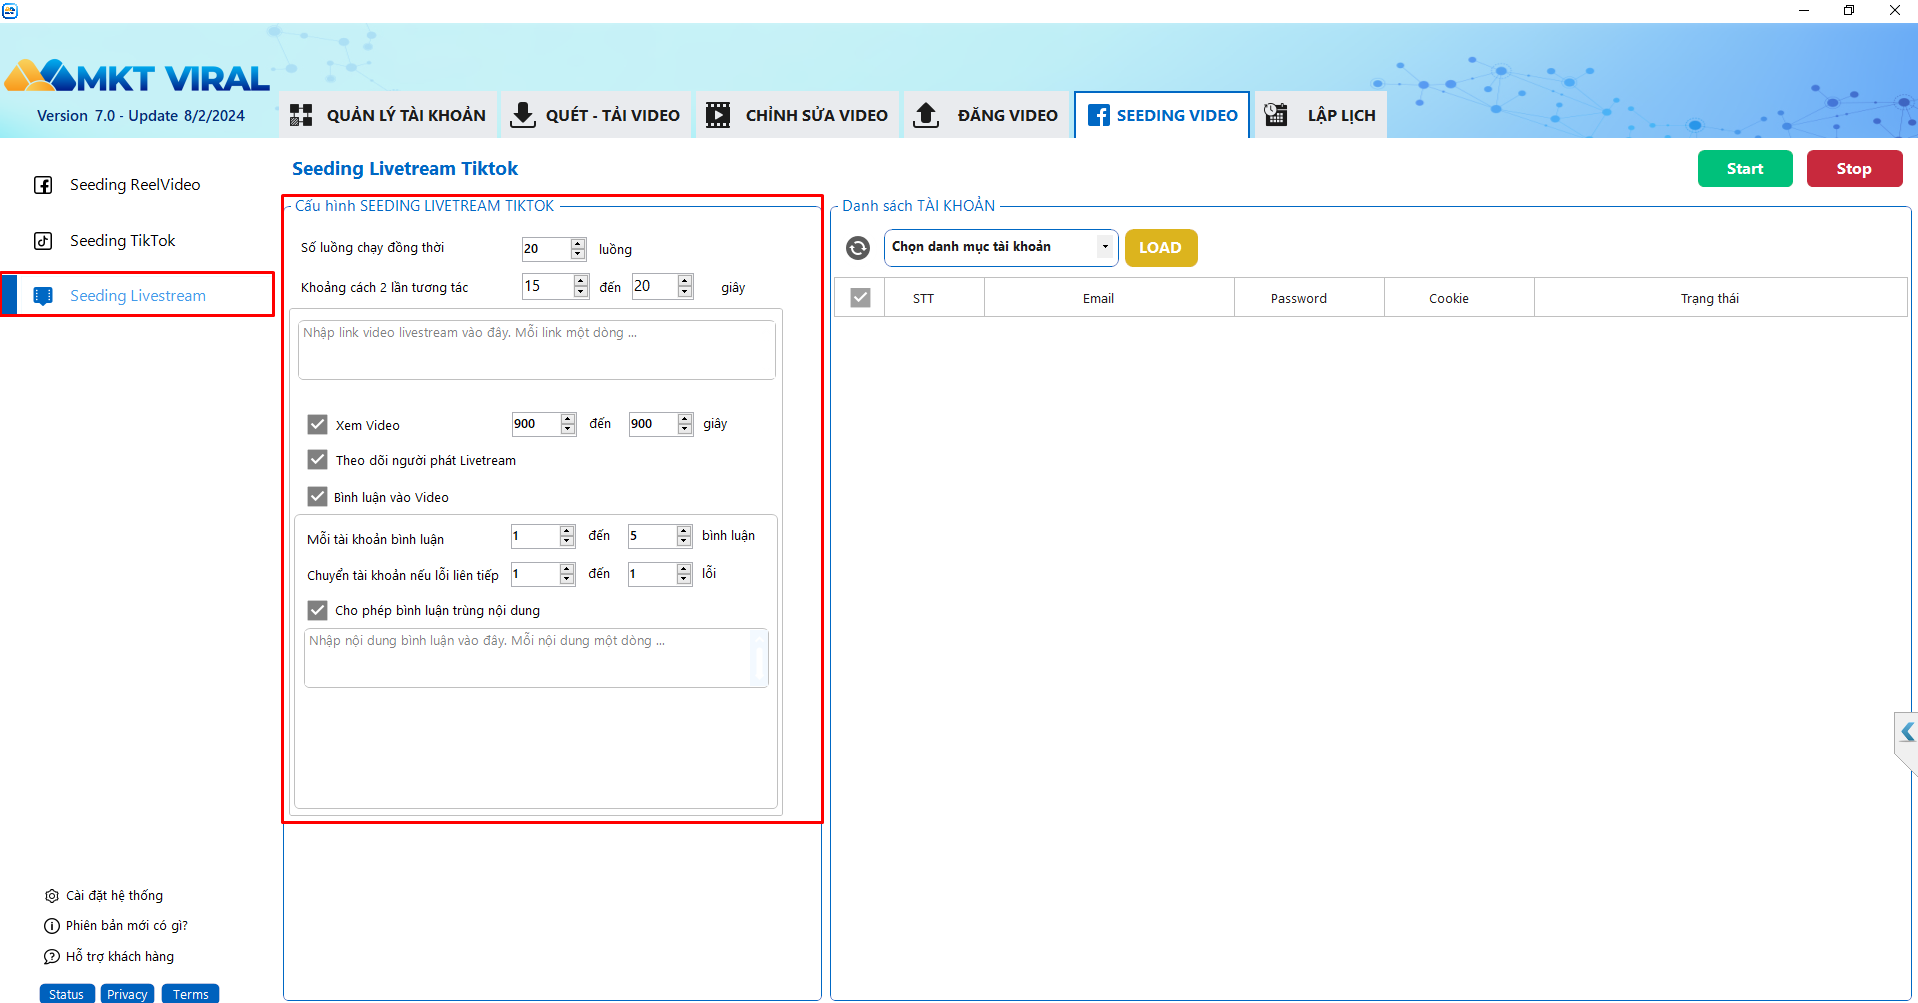Select Seeding TikTok in the sidebar
1918x1003 pixels.
coord(123,241)
